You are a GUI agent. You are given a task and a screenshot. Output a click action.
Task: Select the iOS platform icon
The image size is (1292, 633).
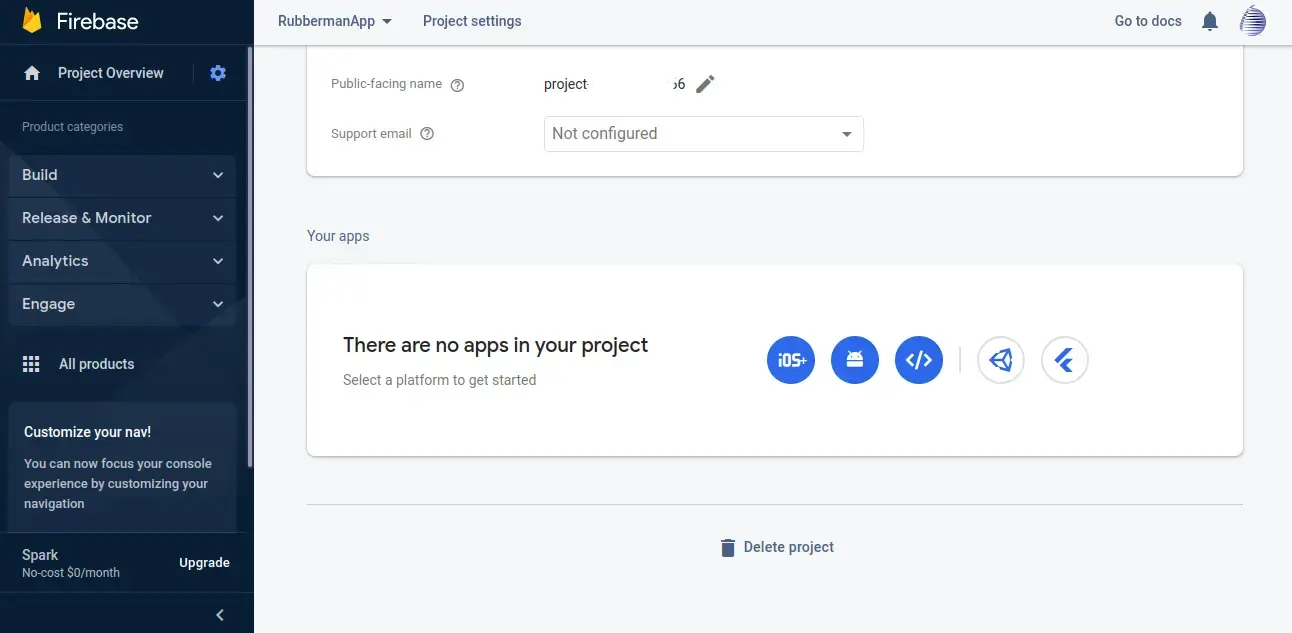[790, 360]
